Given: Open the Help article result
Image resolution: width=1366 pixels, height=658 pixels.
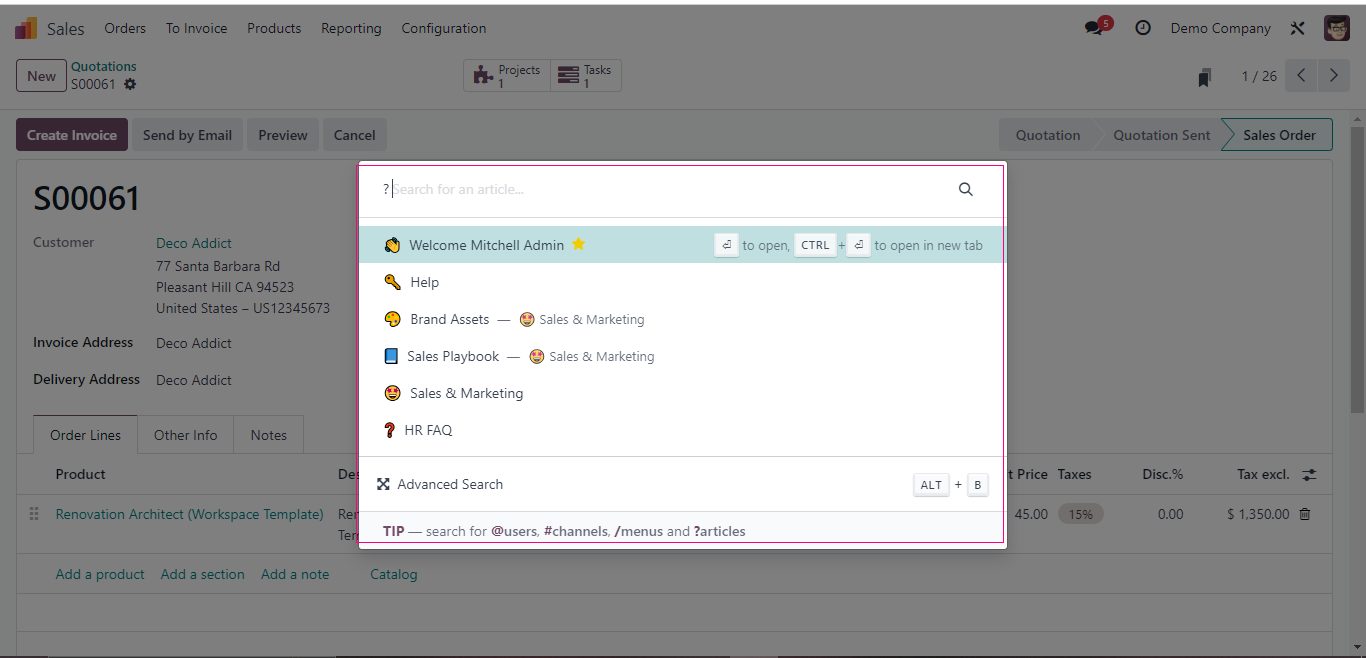Looking at the screenshot, I should pyautogui.click(x=682, y=282).
